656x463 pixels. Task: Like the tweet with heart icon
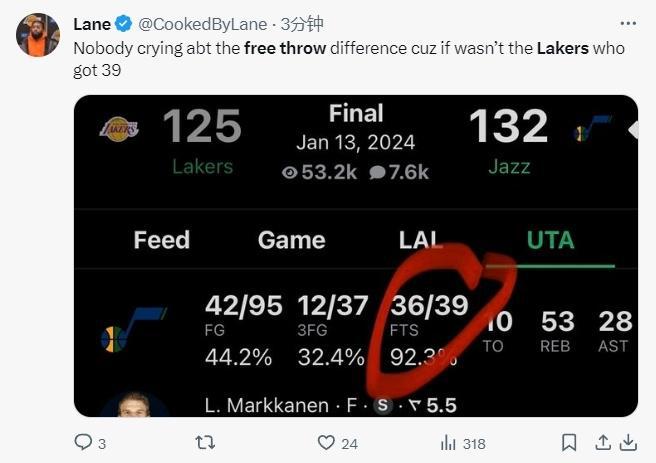point(326,443)
